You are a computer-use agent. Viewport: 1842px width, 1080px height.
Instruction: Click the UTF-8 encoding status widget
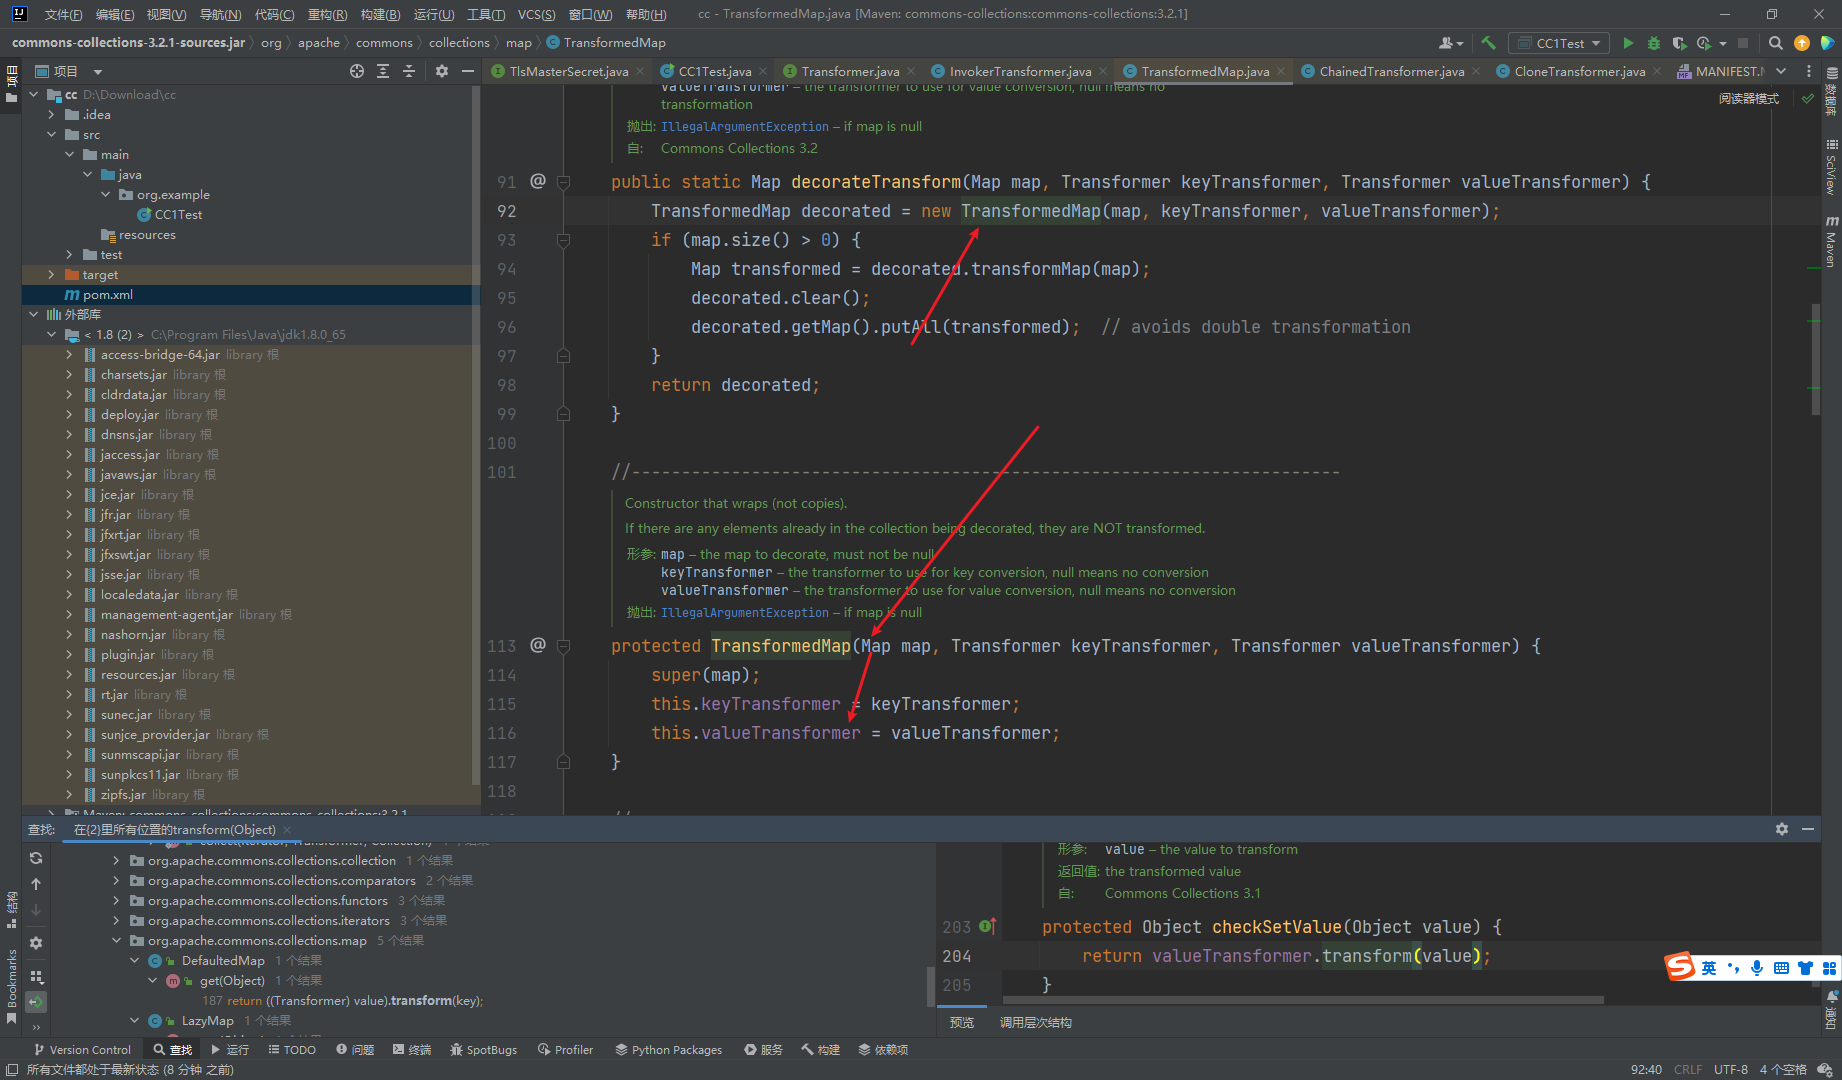point(1730,1069)
